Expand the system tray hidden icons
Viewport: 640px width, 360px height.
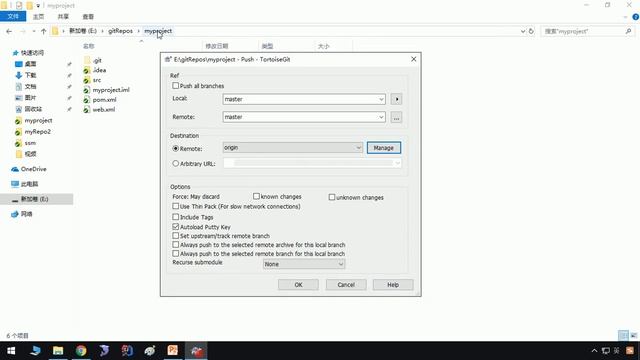[594, 351]
